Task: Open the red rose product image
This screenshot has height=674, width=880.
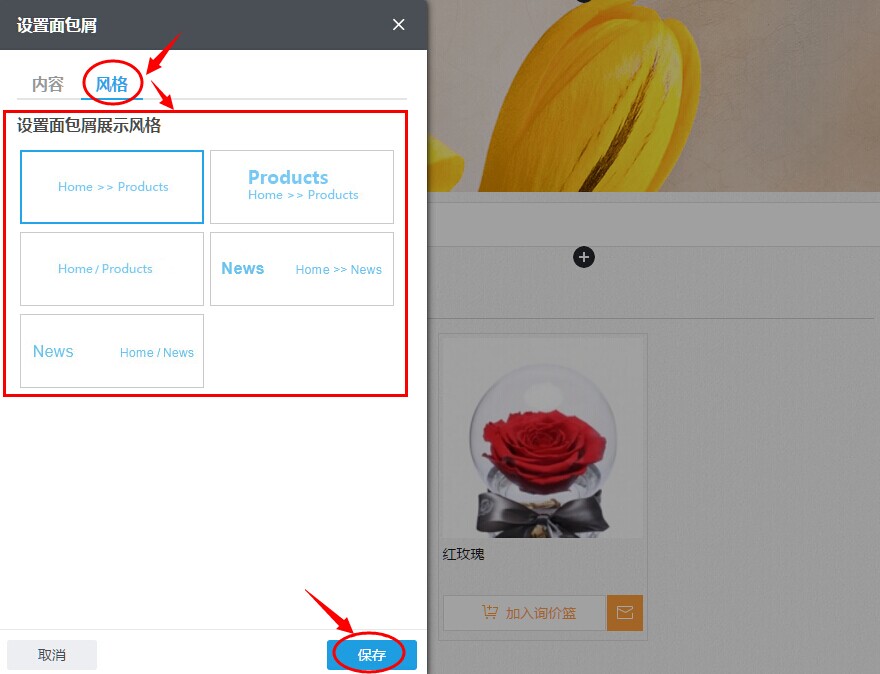Action: 543,438
